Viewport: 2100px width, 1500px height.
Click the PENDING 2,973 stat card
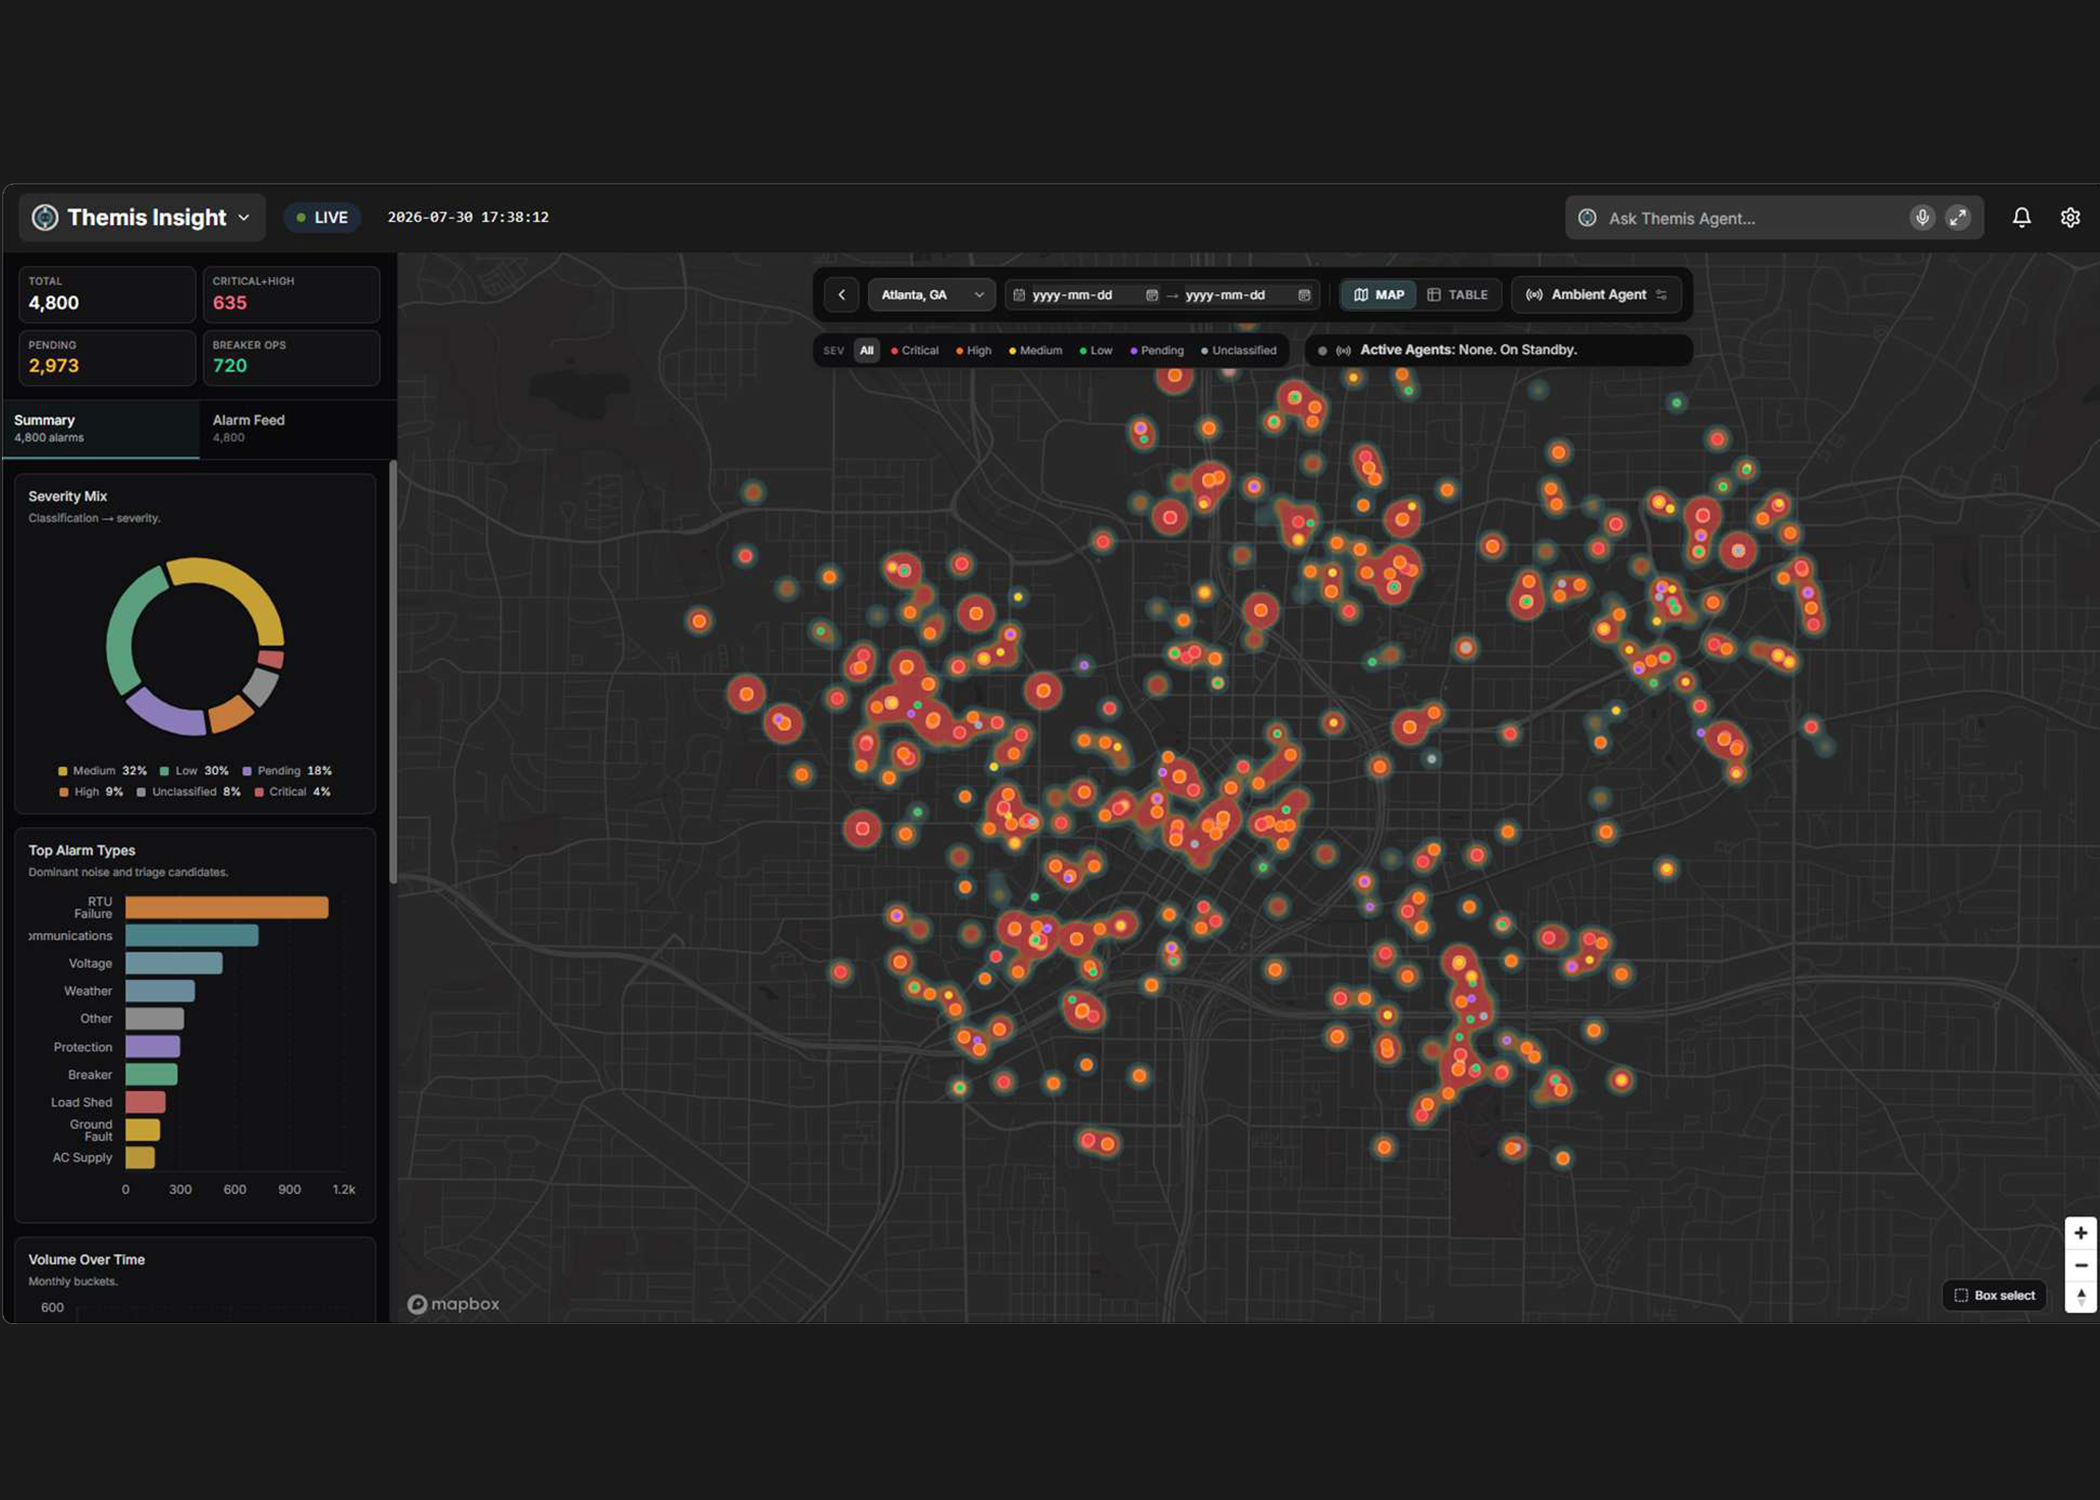point(107,358)
